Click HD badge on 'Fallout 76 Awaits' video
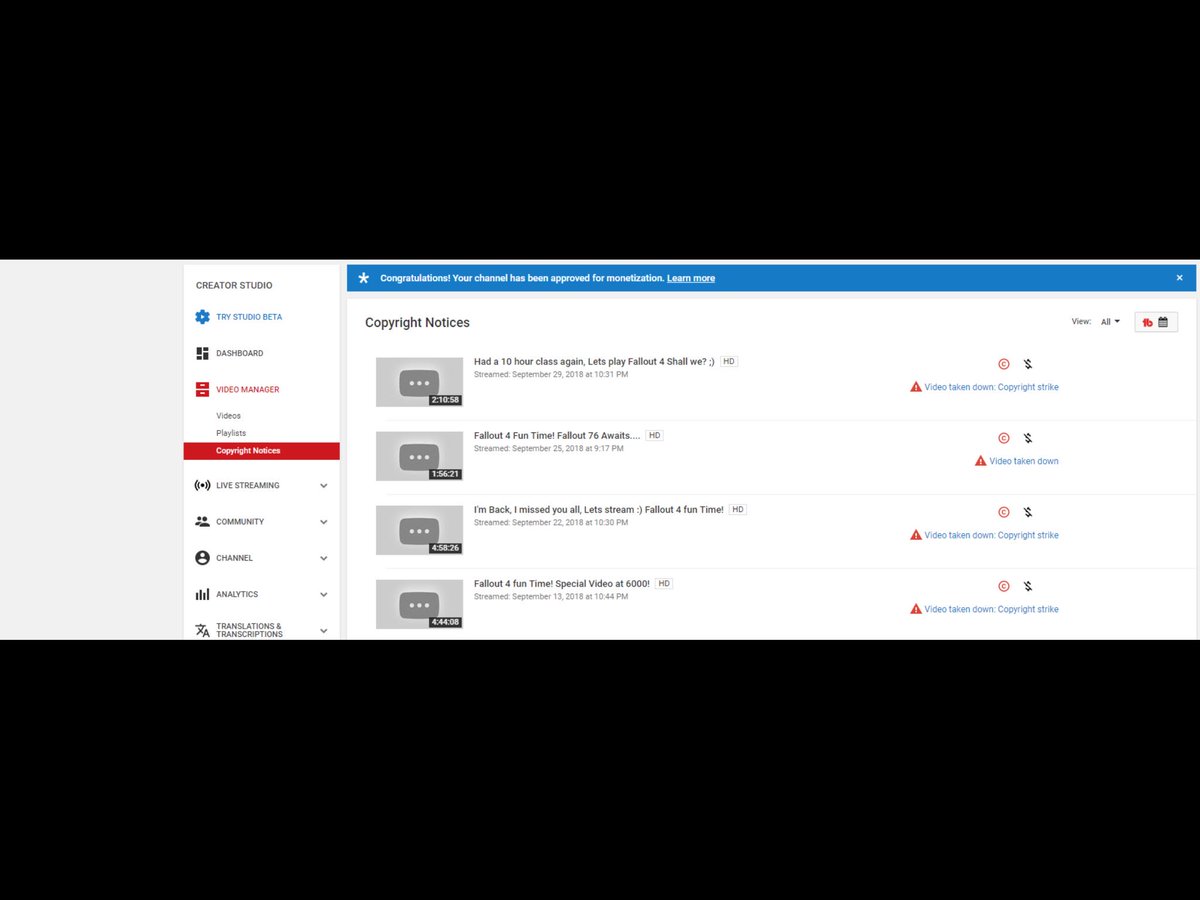This screenshot has width=1200, height=900. (x=654, y=435)
